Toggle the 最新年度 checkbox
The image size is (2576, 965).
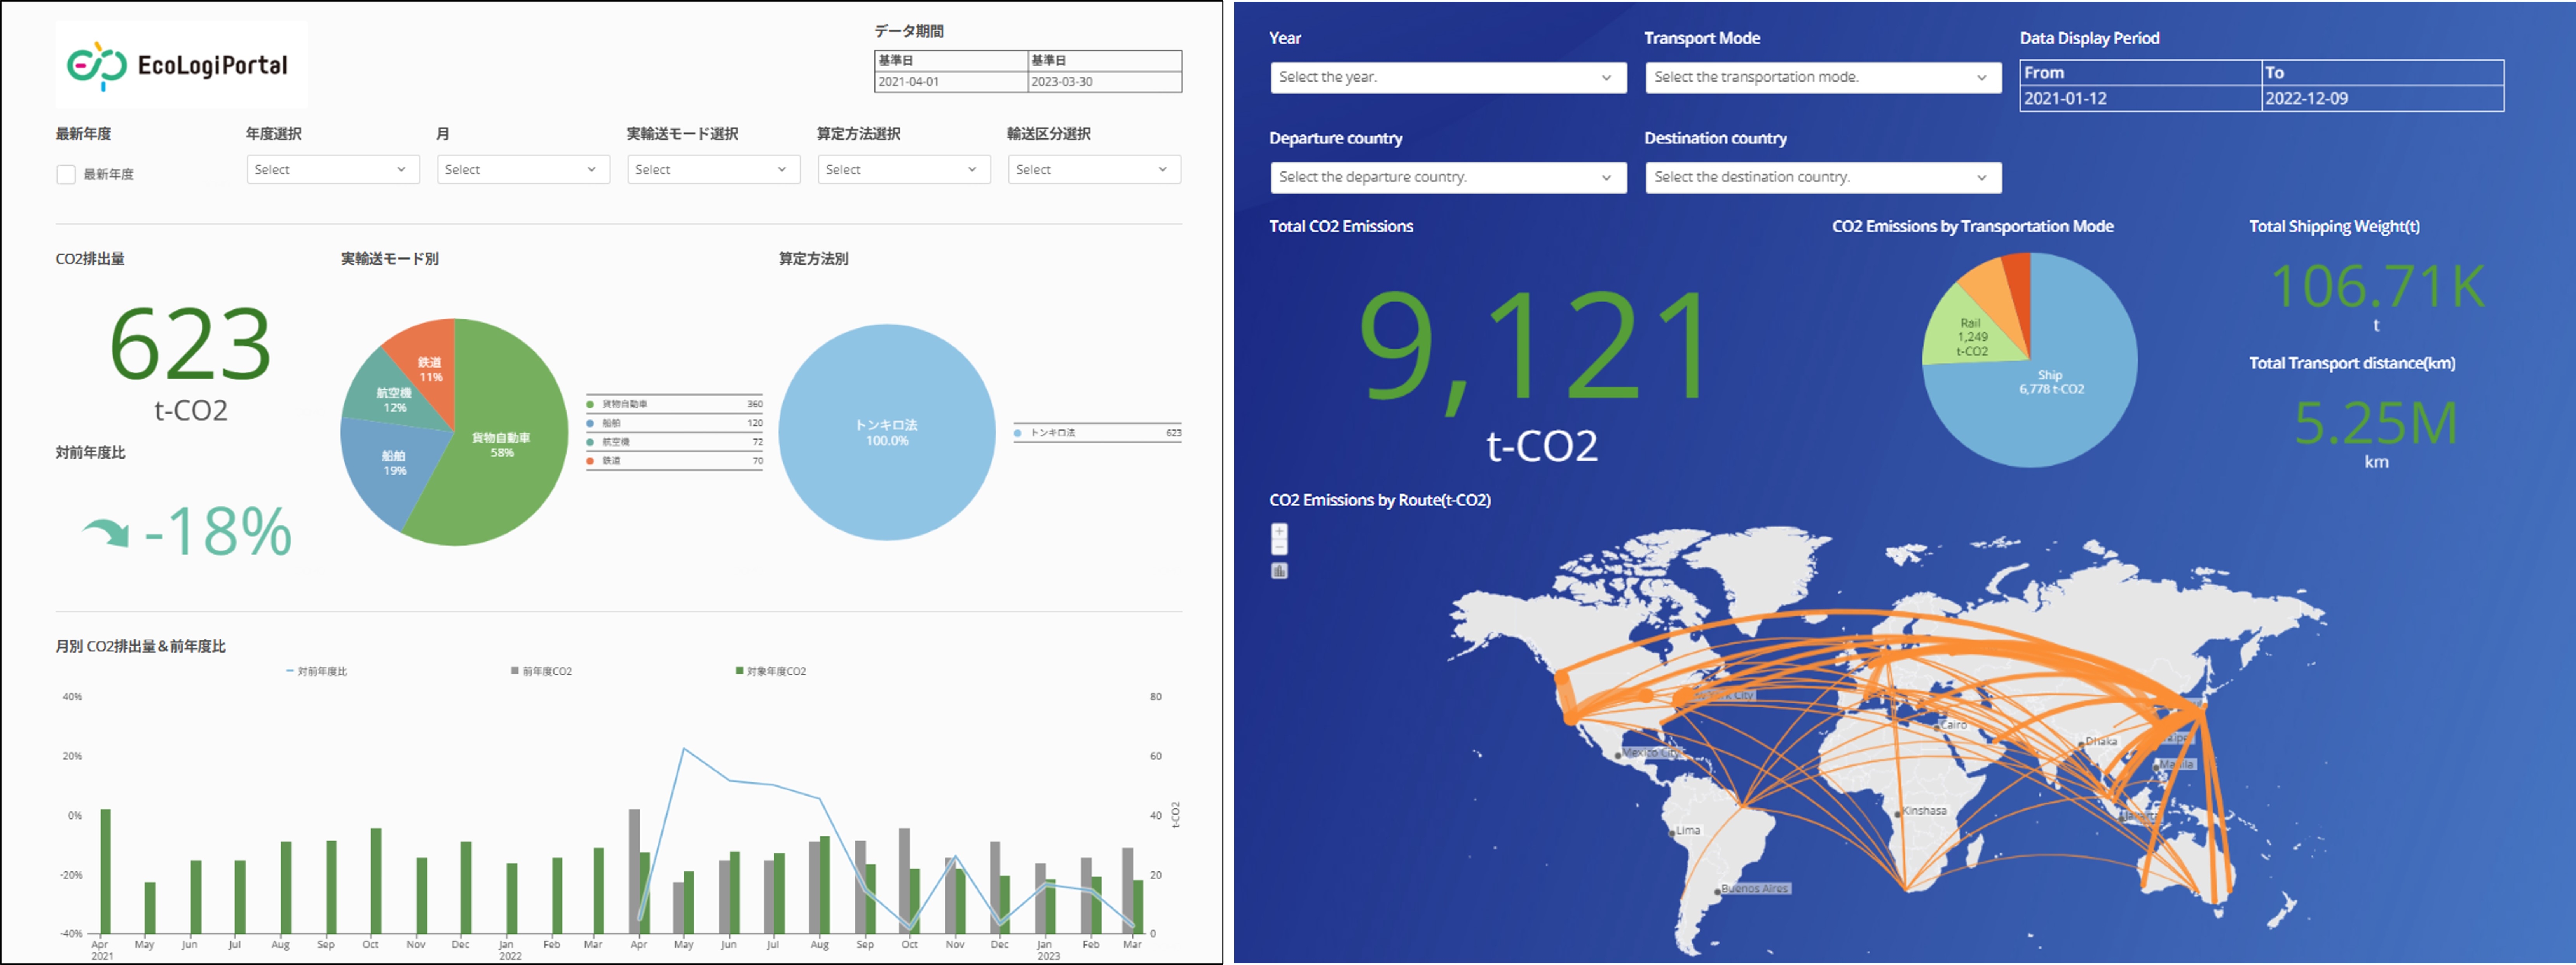coord(66,175)
